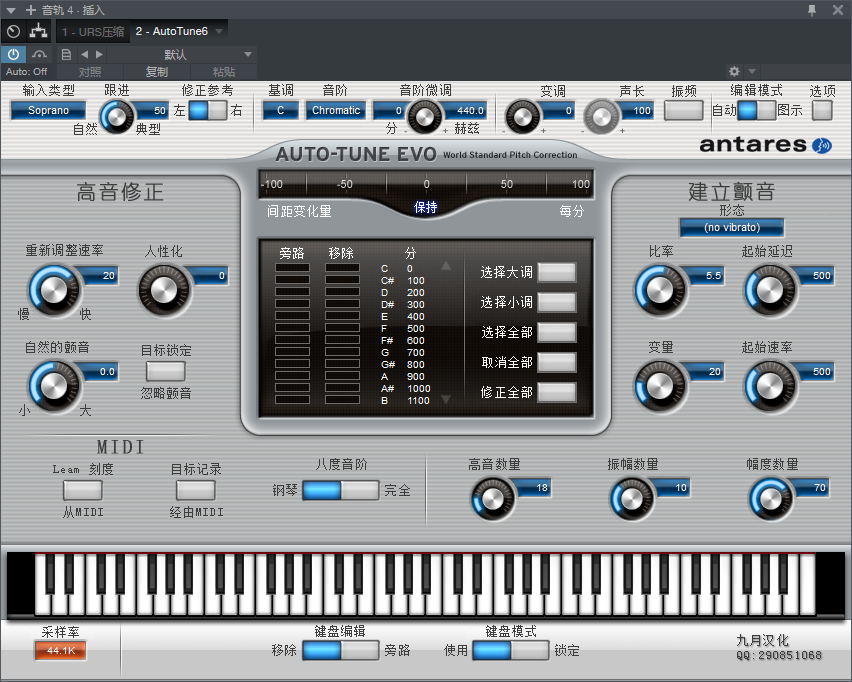Screen dimensions: 852x682
Task: Click the 选择大调 button
Action: [557, 272]
